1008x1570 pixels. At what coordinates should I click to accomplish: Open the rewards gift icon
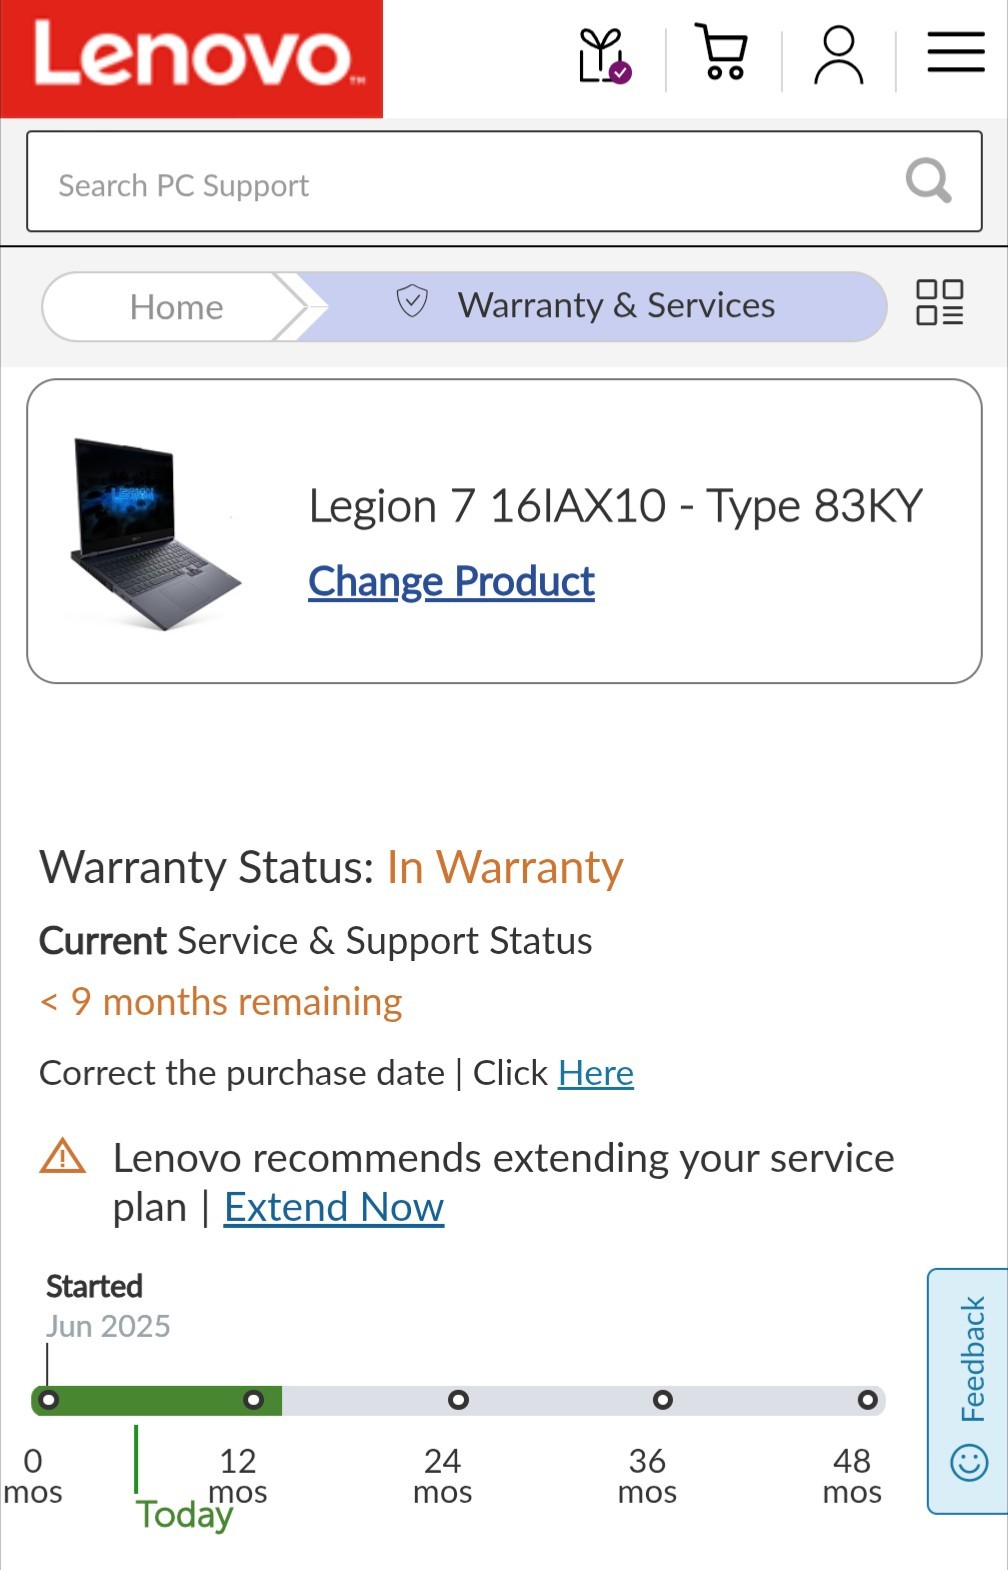coord(603,56)
